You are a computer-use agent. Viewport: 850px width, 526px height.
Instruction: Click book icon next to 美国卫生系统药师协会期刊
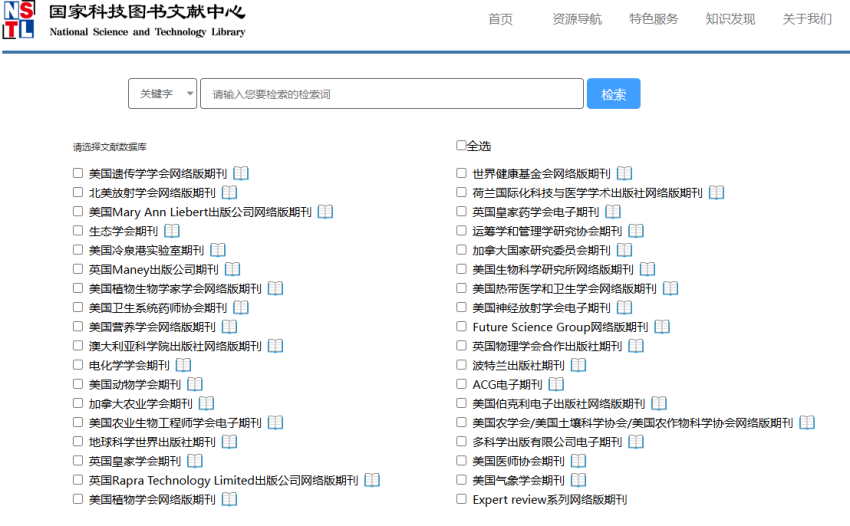241,307
